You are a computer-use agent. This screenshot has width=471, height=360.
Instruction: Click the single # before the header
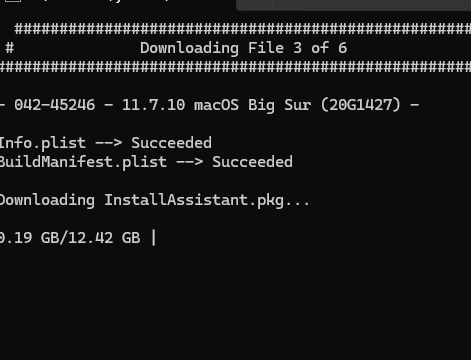click(9, 48)
